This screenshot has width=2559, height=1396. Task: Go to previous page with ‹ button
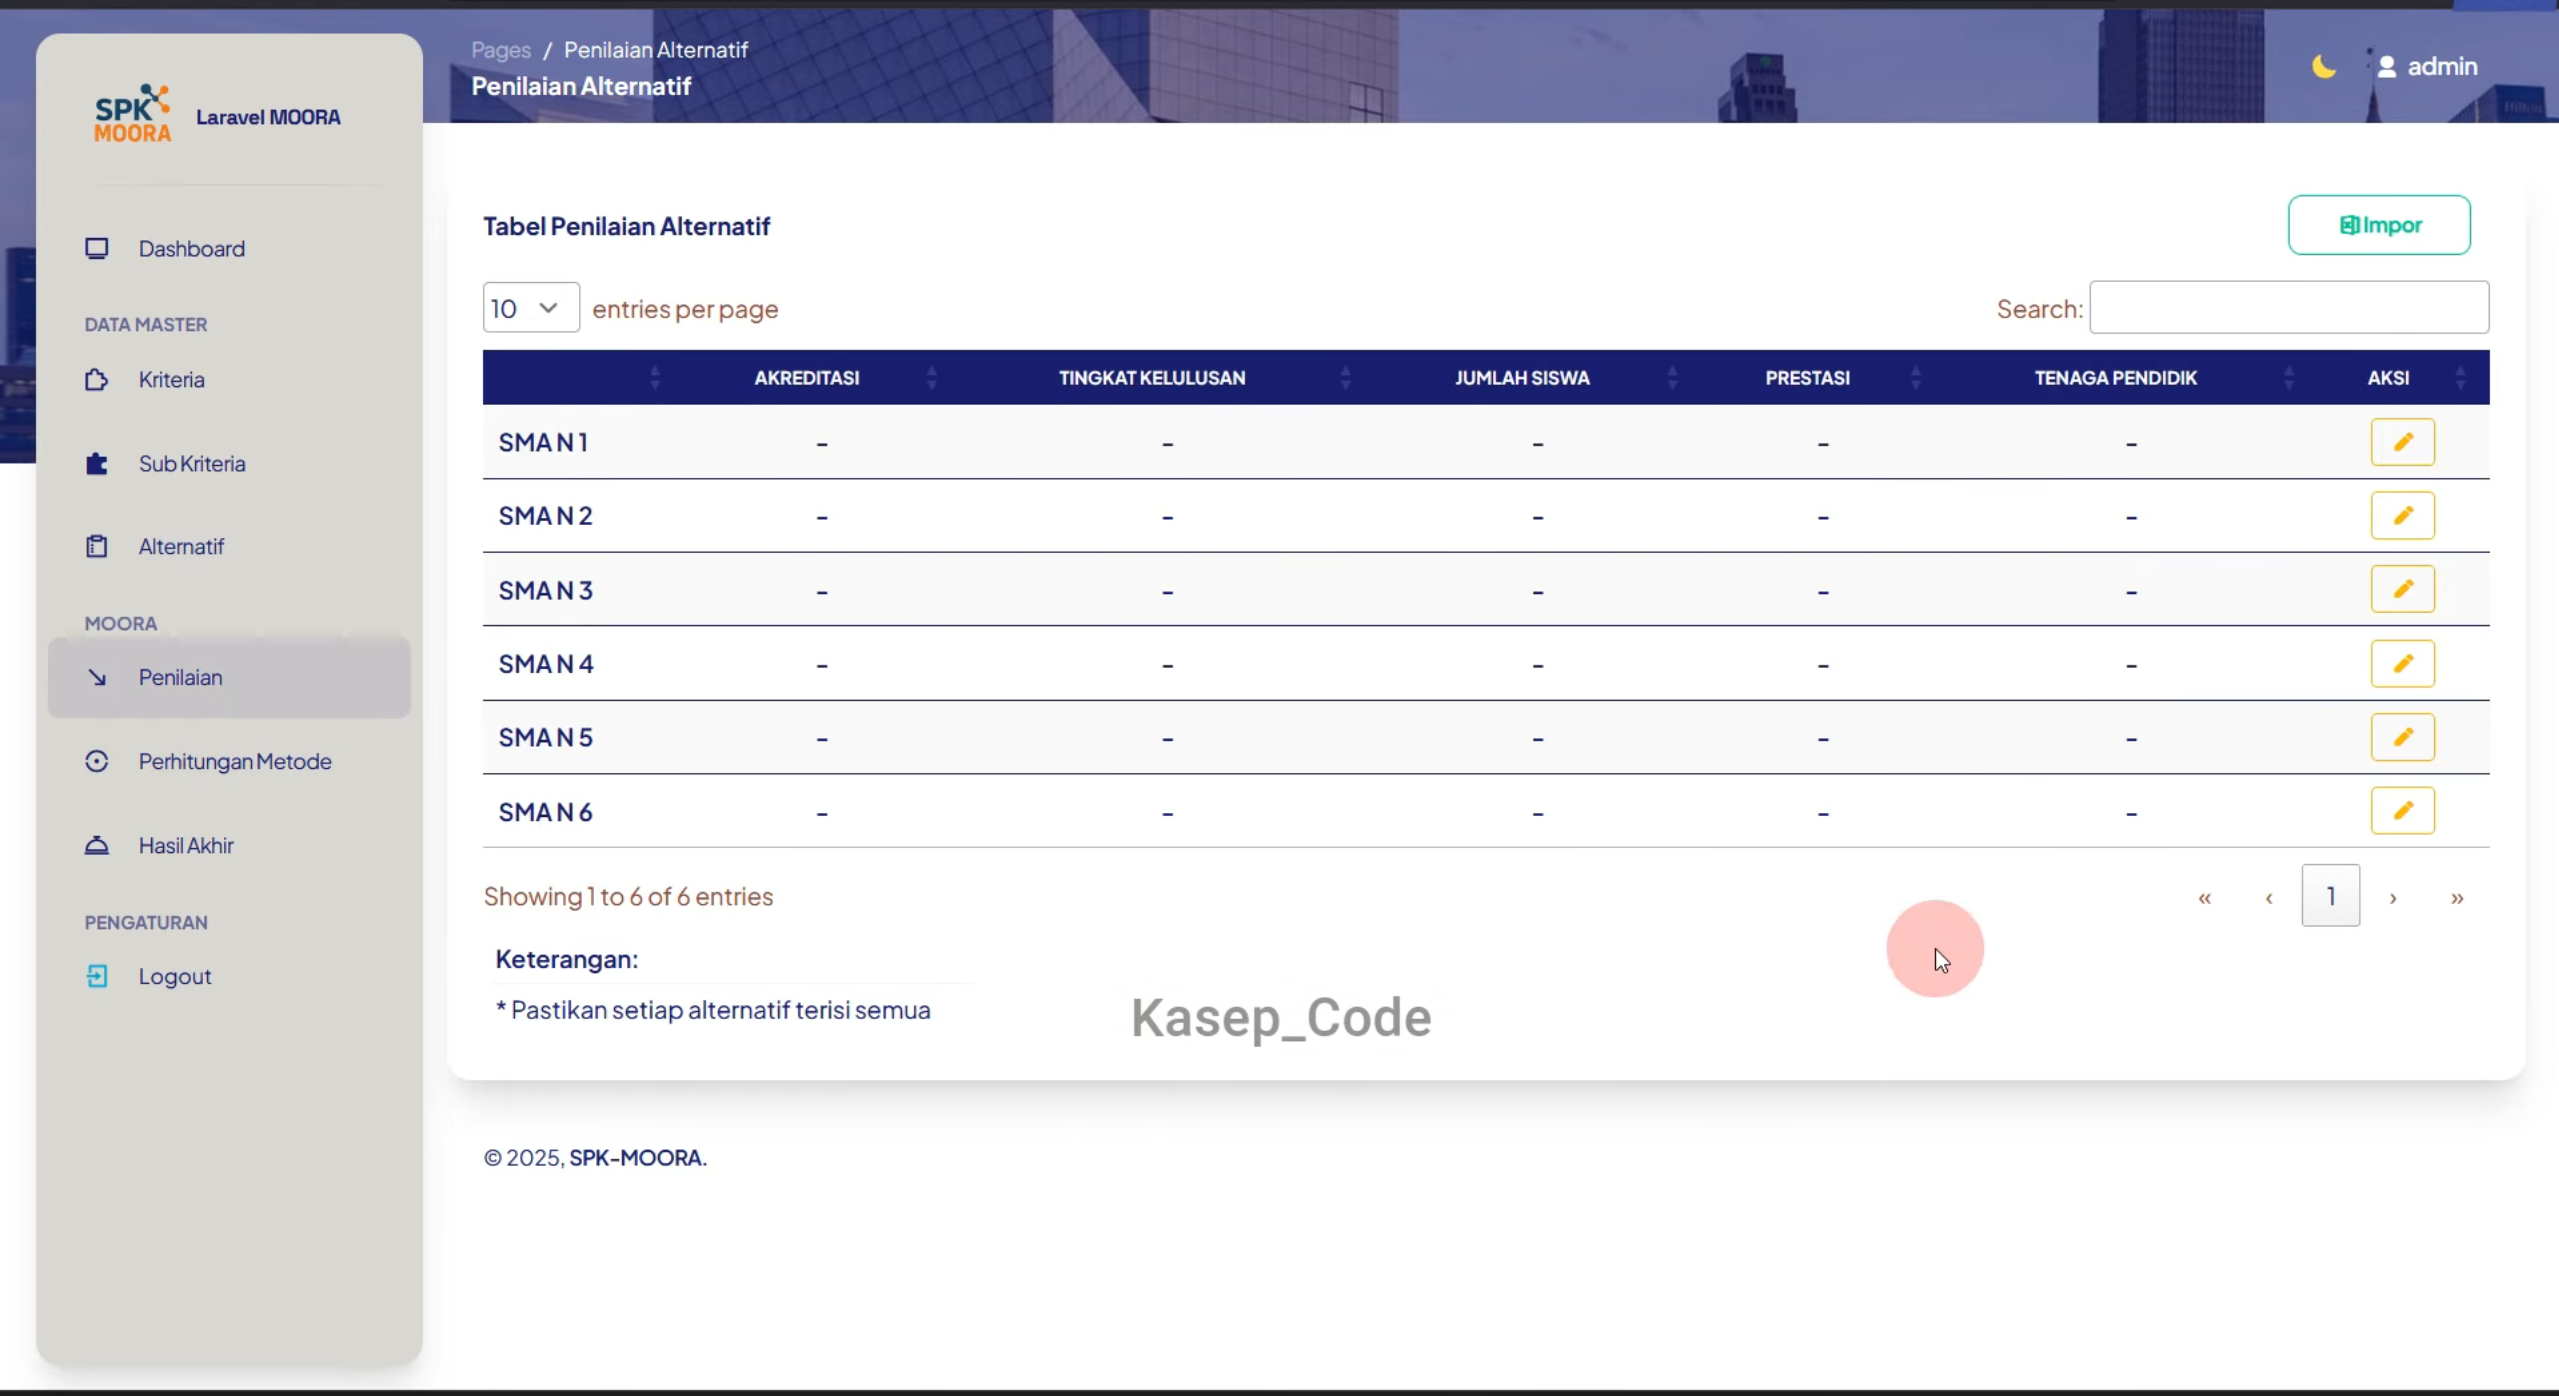[2268, 897]
